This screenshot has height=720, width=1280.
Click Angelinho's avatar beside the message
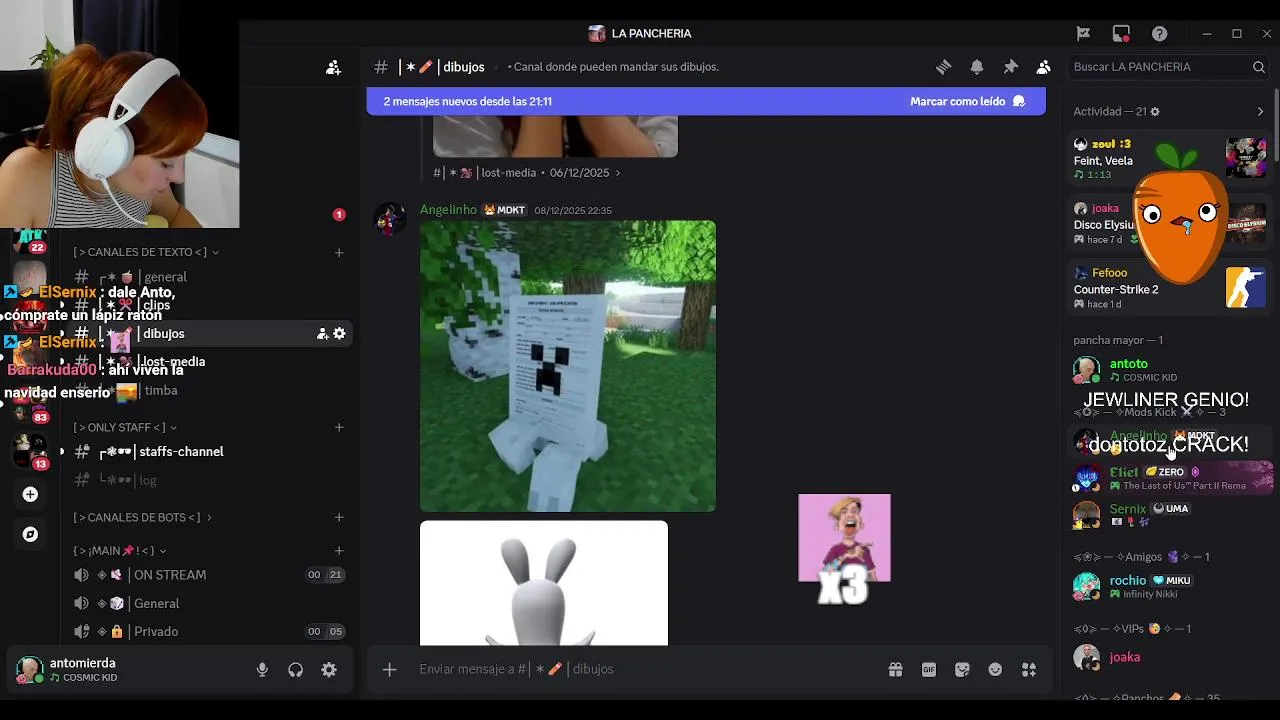(x=390, y=218)
